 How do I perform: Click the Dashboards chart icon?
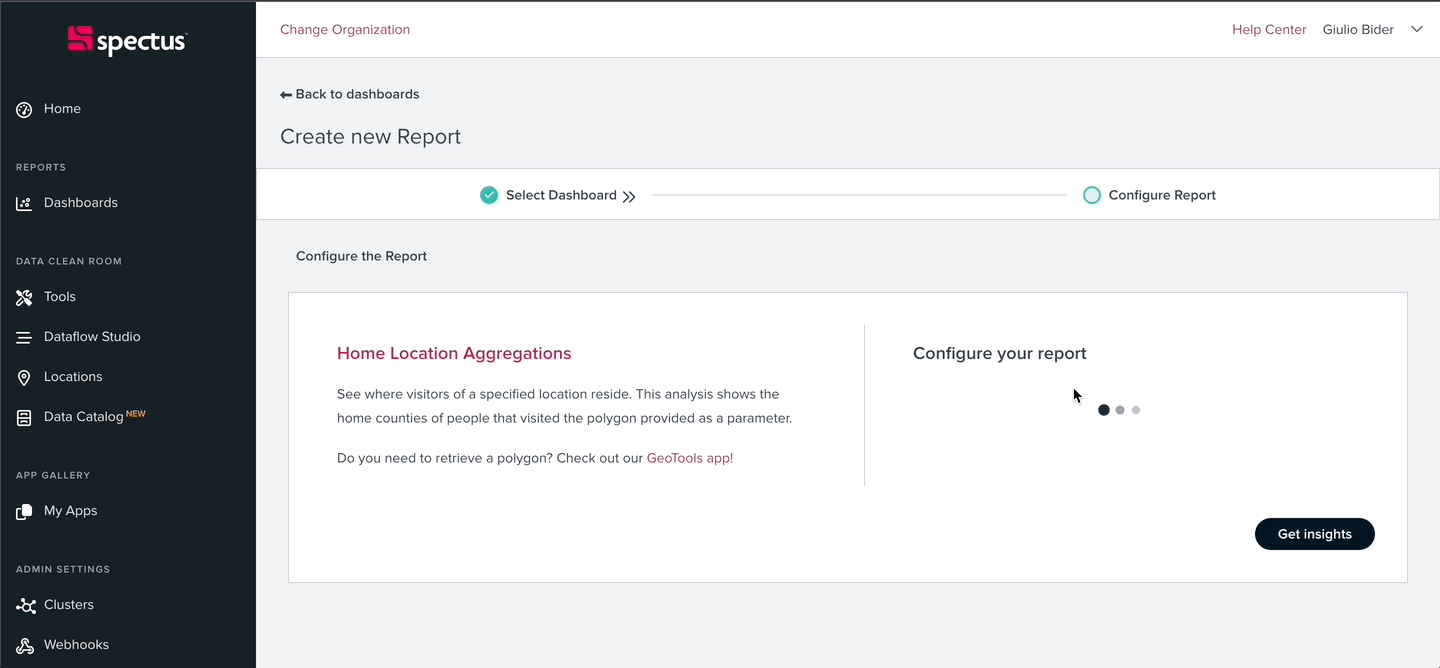(x=24, y=203)
